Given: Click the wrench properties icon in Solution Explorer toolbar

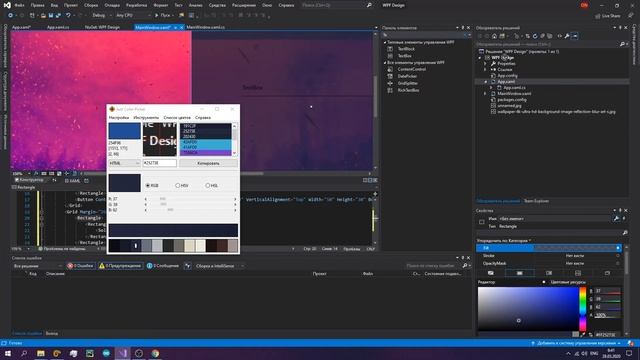Looking at the screenshot, I should click(x=567, y=36).
